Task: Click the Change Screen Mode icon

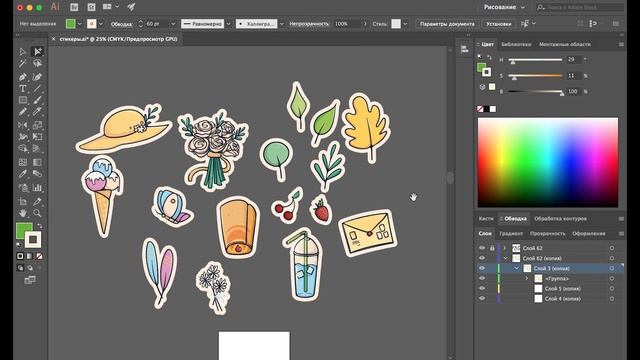Action: 30,280
